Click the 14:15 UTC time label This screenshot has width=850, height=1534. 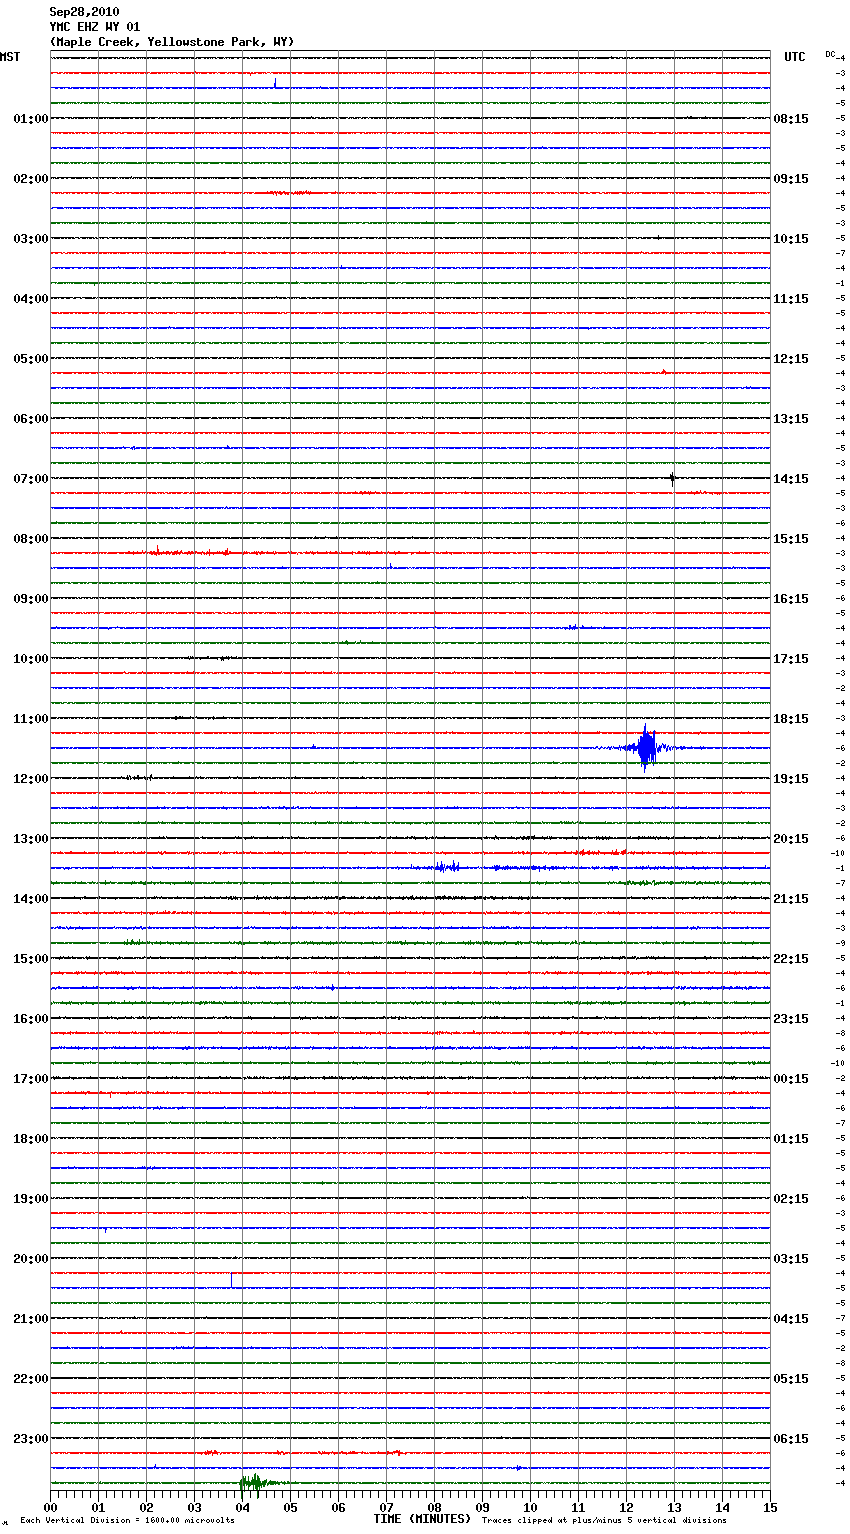click(x=791, y=479)
